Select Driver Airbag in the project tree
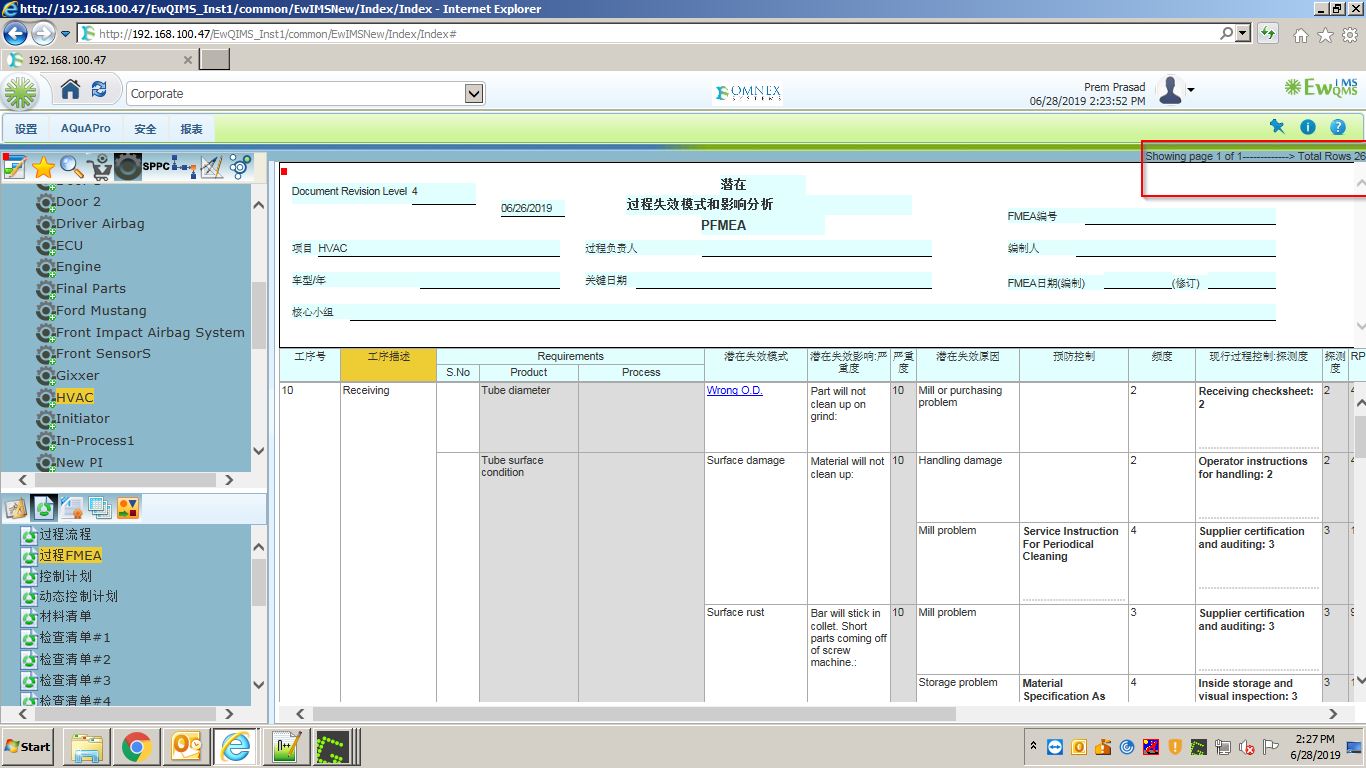 click(x=100, y=223)
